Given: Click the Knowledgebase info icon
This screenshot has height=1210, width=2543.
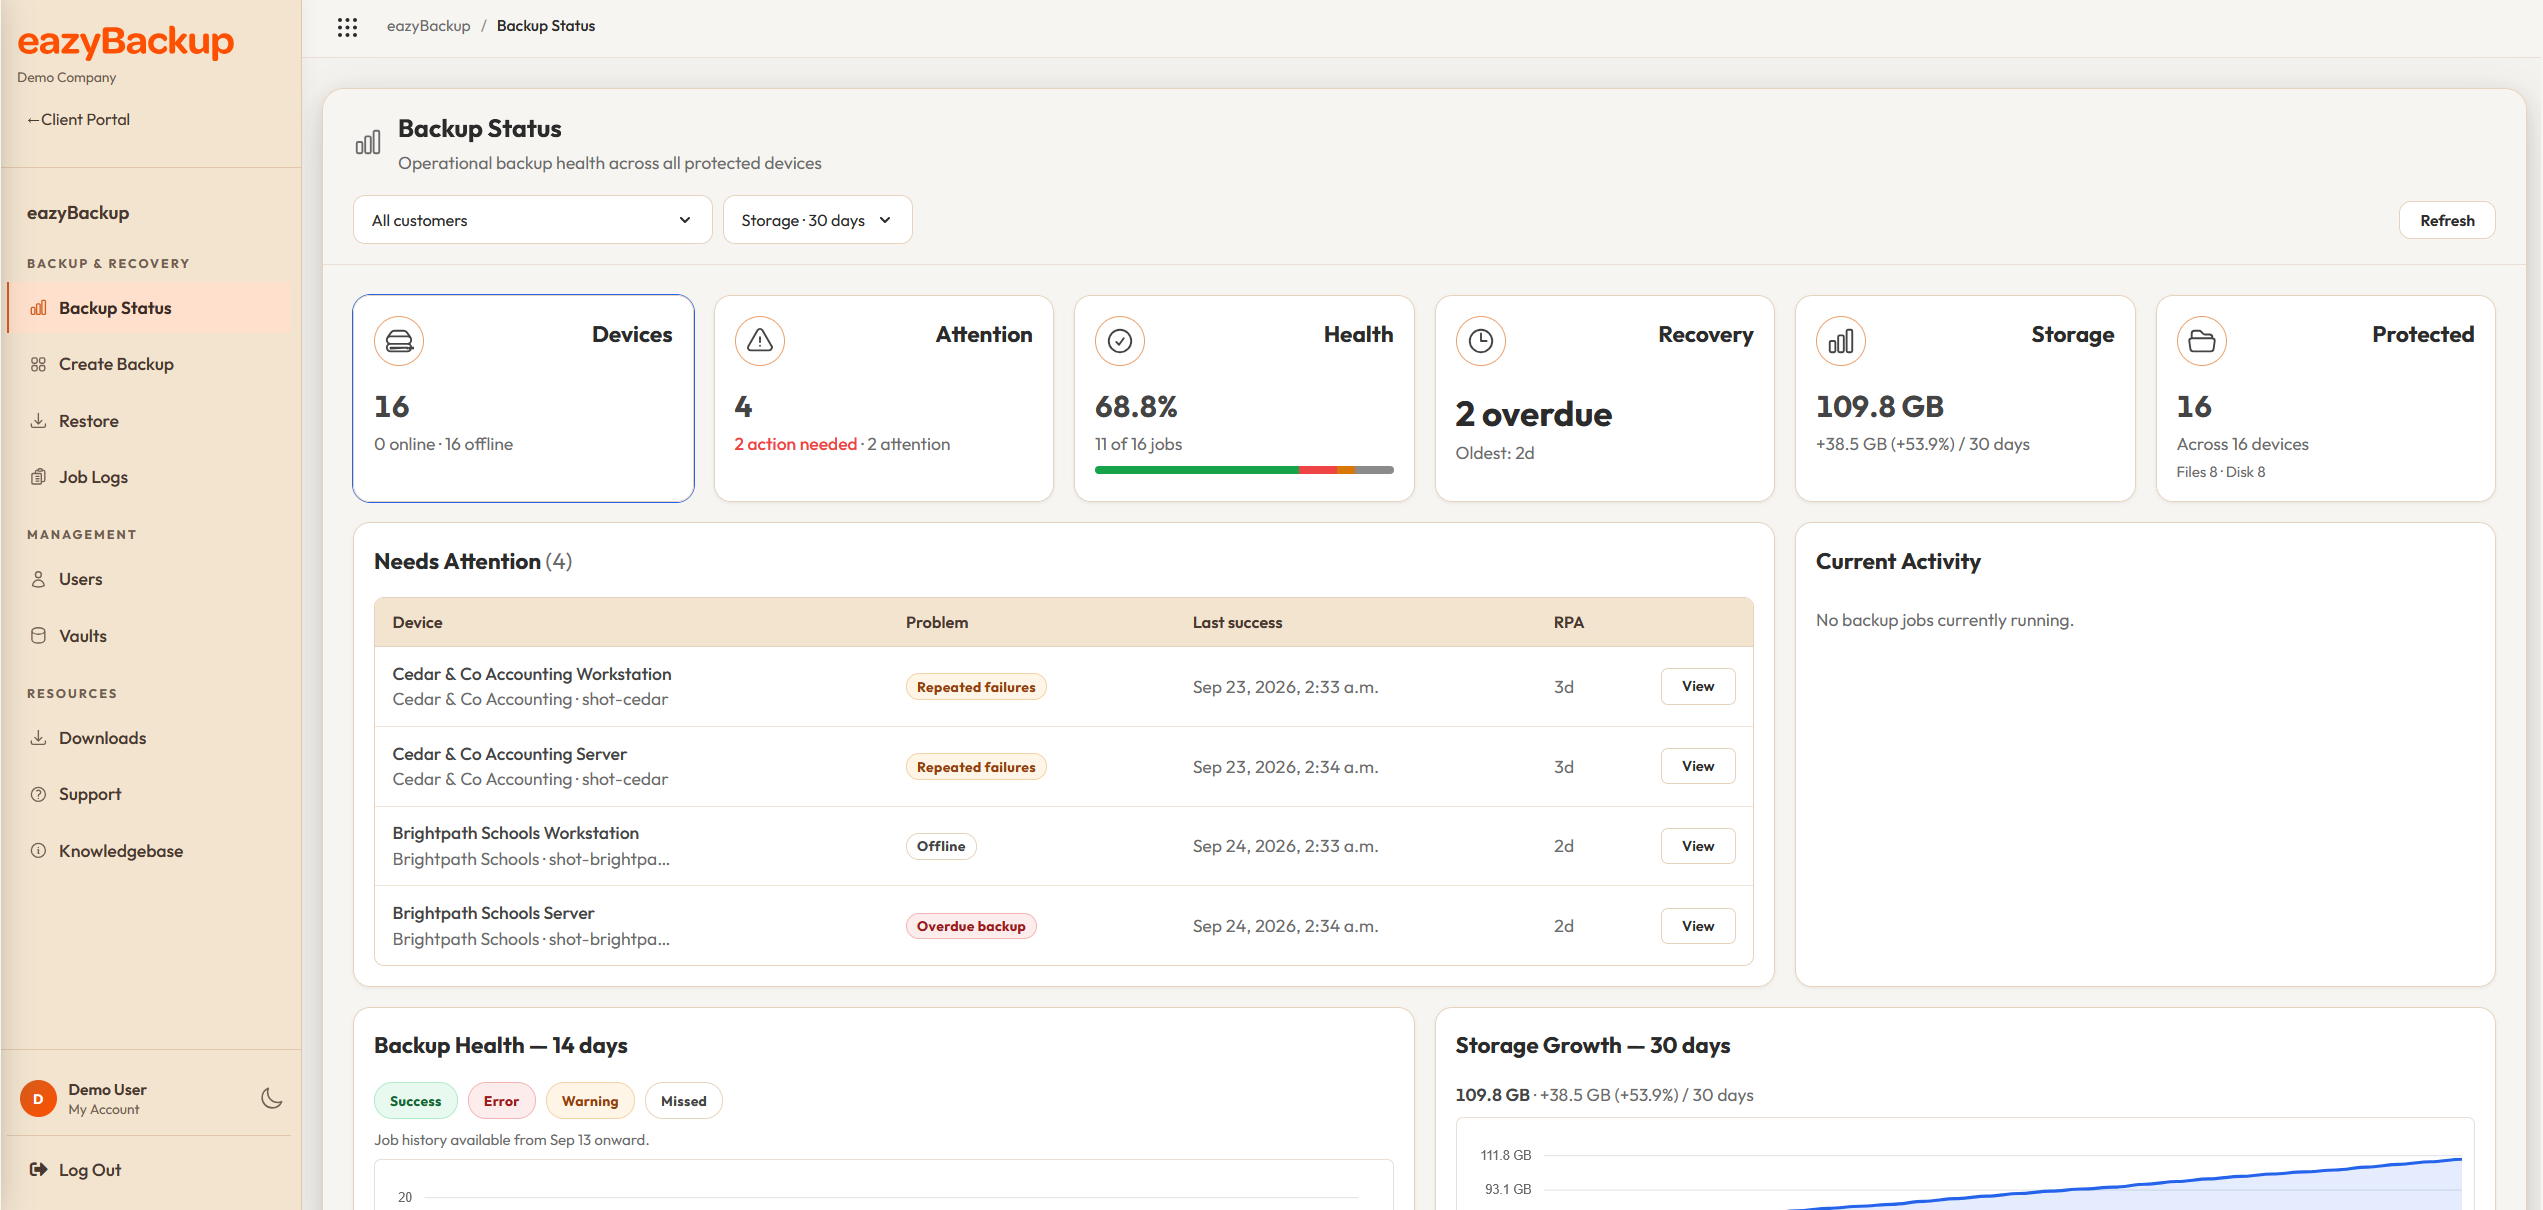Looking at the screenshot, I should (39, 851).
